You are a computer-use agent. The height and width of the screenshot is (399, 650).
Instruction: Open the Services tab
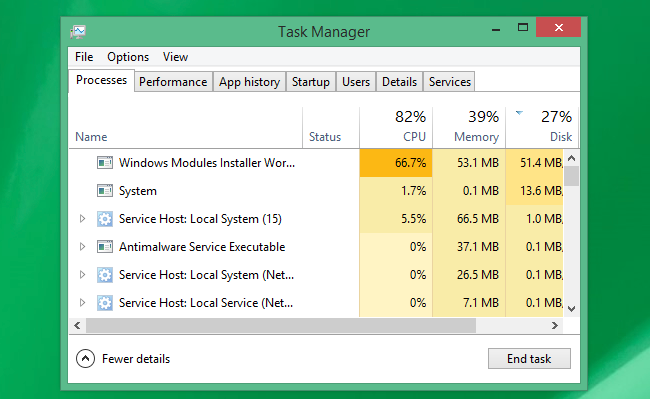[x=450, y=82]
